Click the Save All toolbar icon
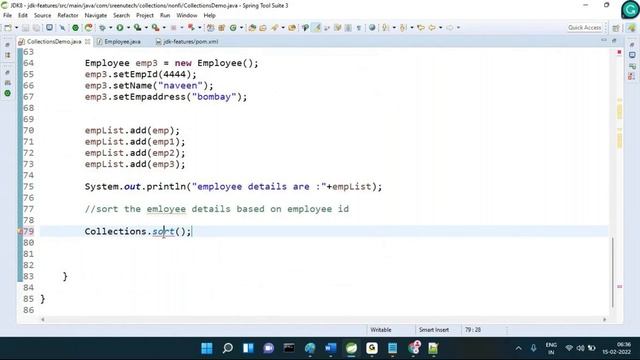640x360 pixels. point(36,28)
